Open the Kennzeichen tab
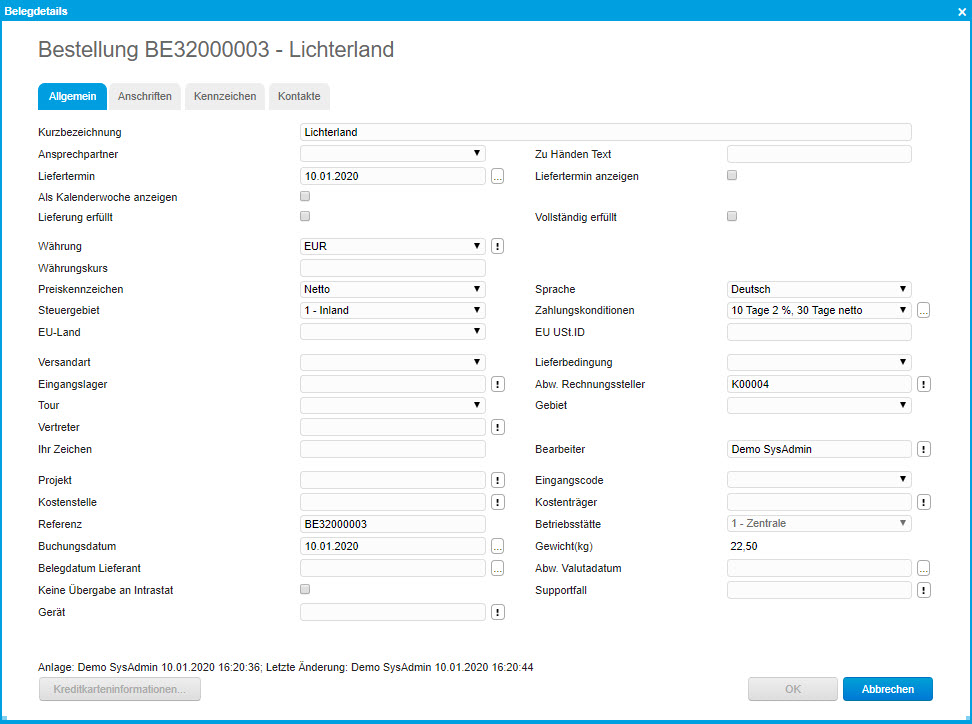 [x=225, y=96]
